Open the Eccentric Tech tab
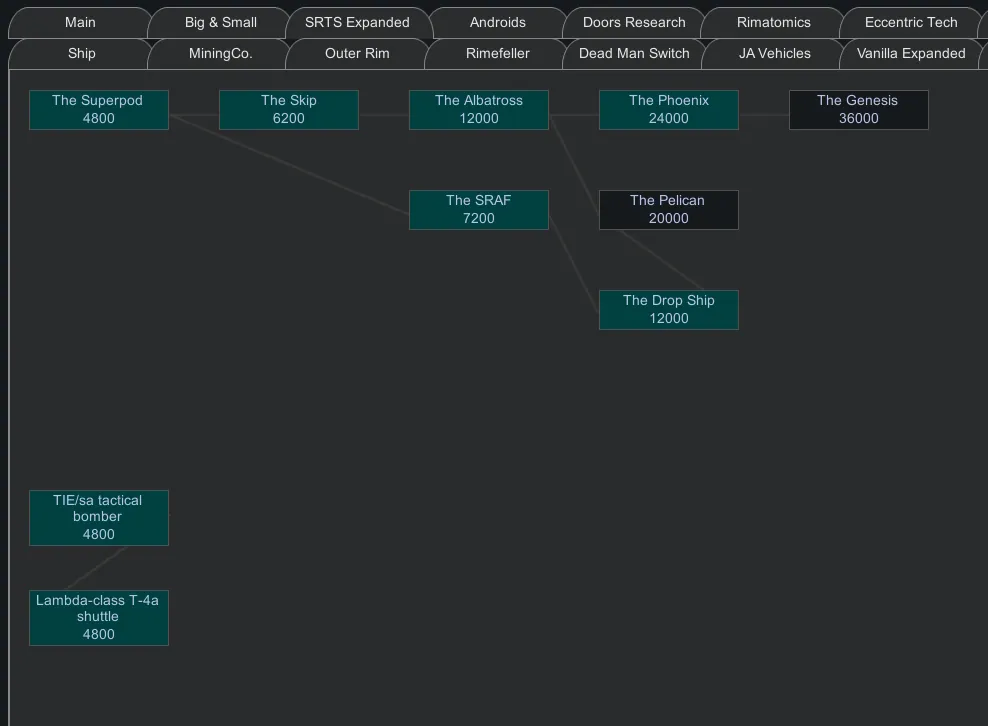 pyautogui.click(x=910, y=22)
